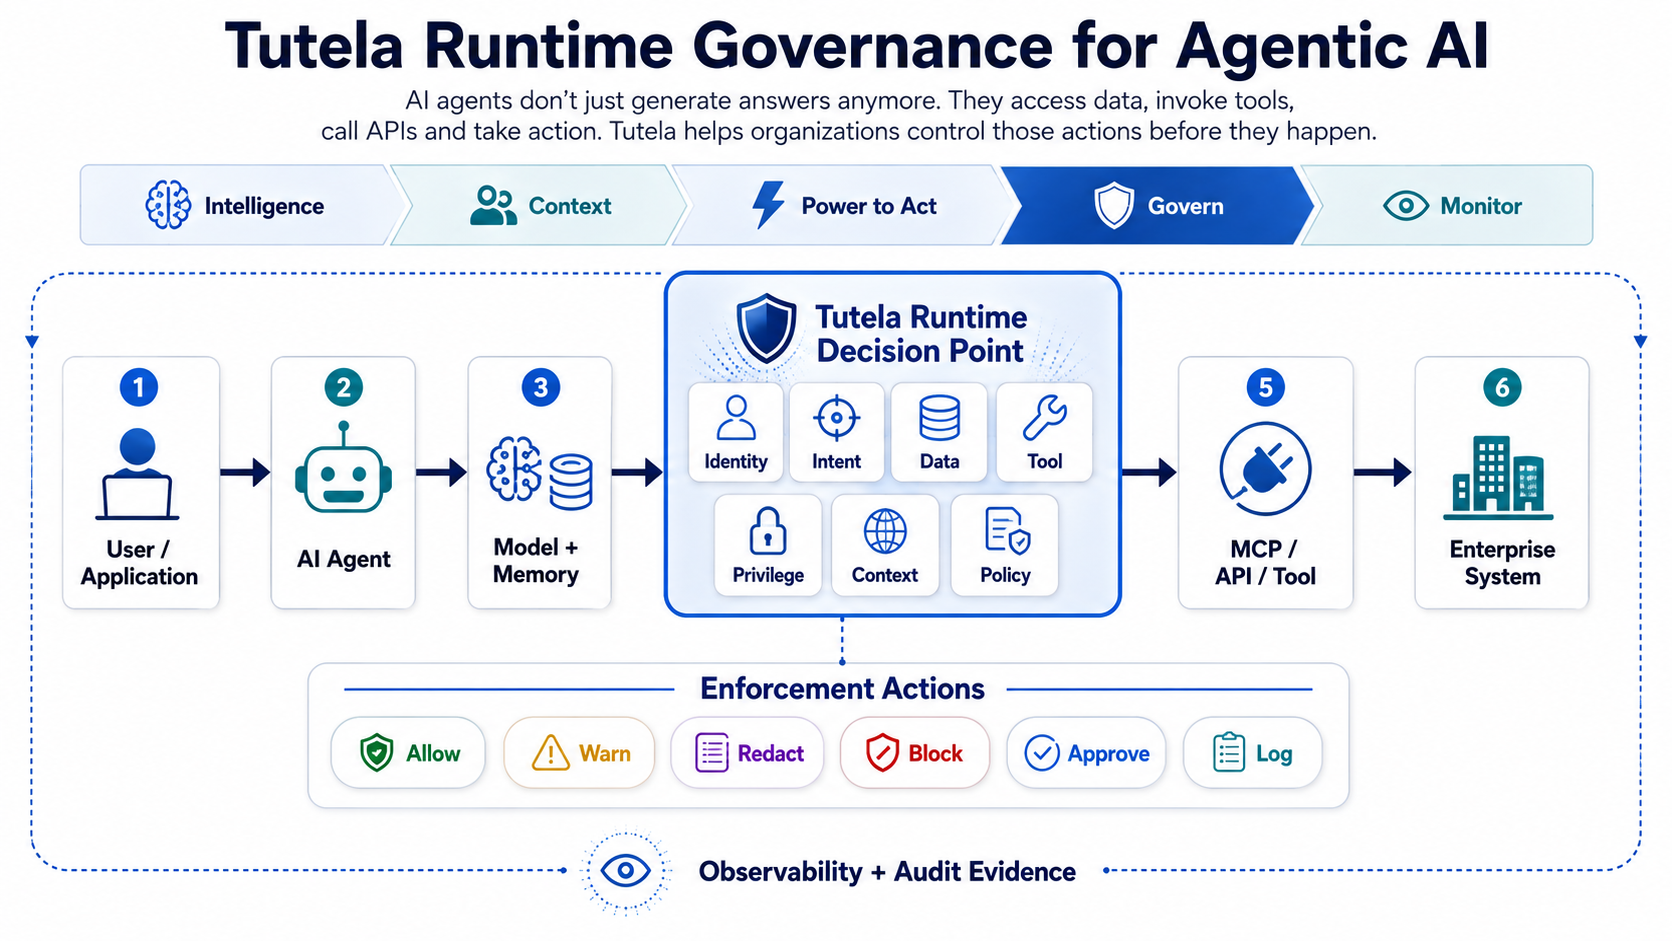Click the 'Enterprise System' label

coord(1502,563)
